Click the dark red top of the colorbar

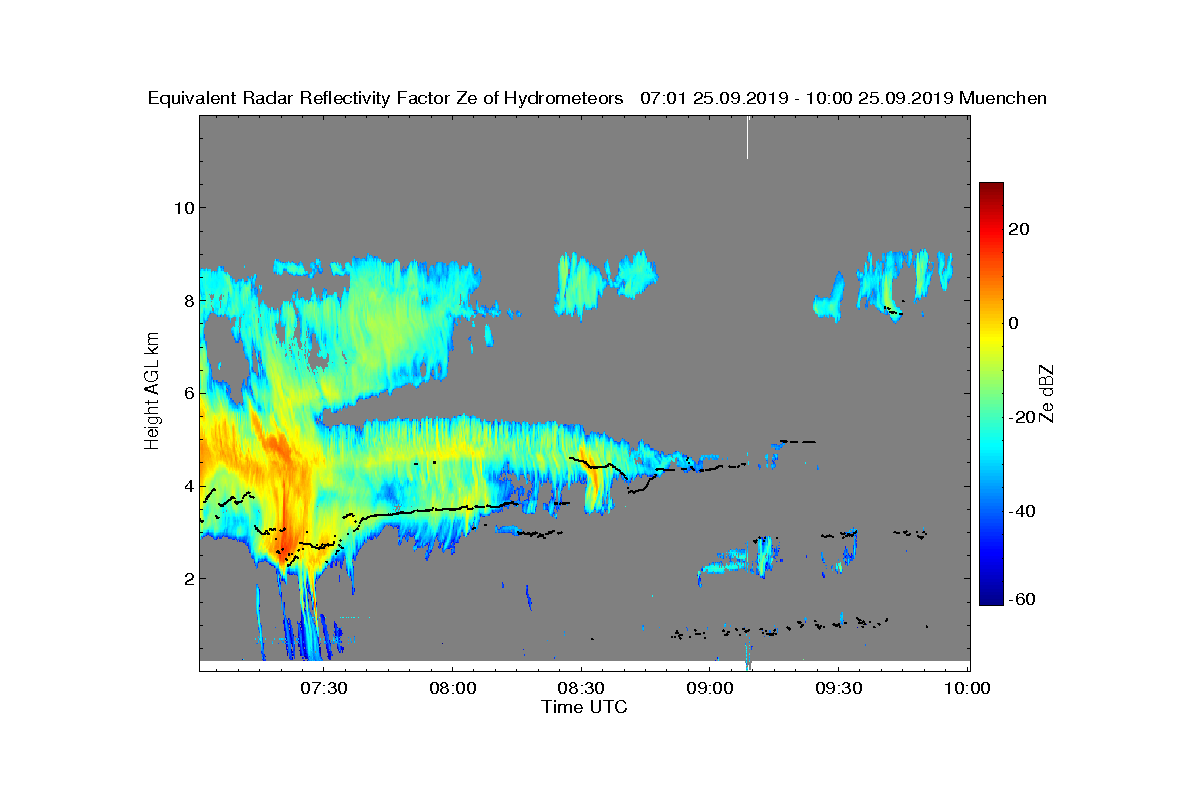pos(991,188)
